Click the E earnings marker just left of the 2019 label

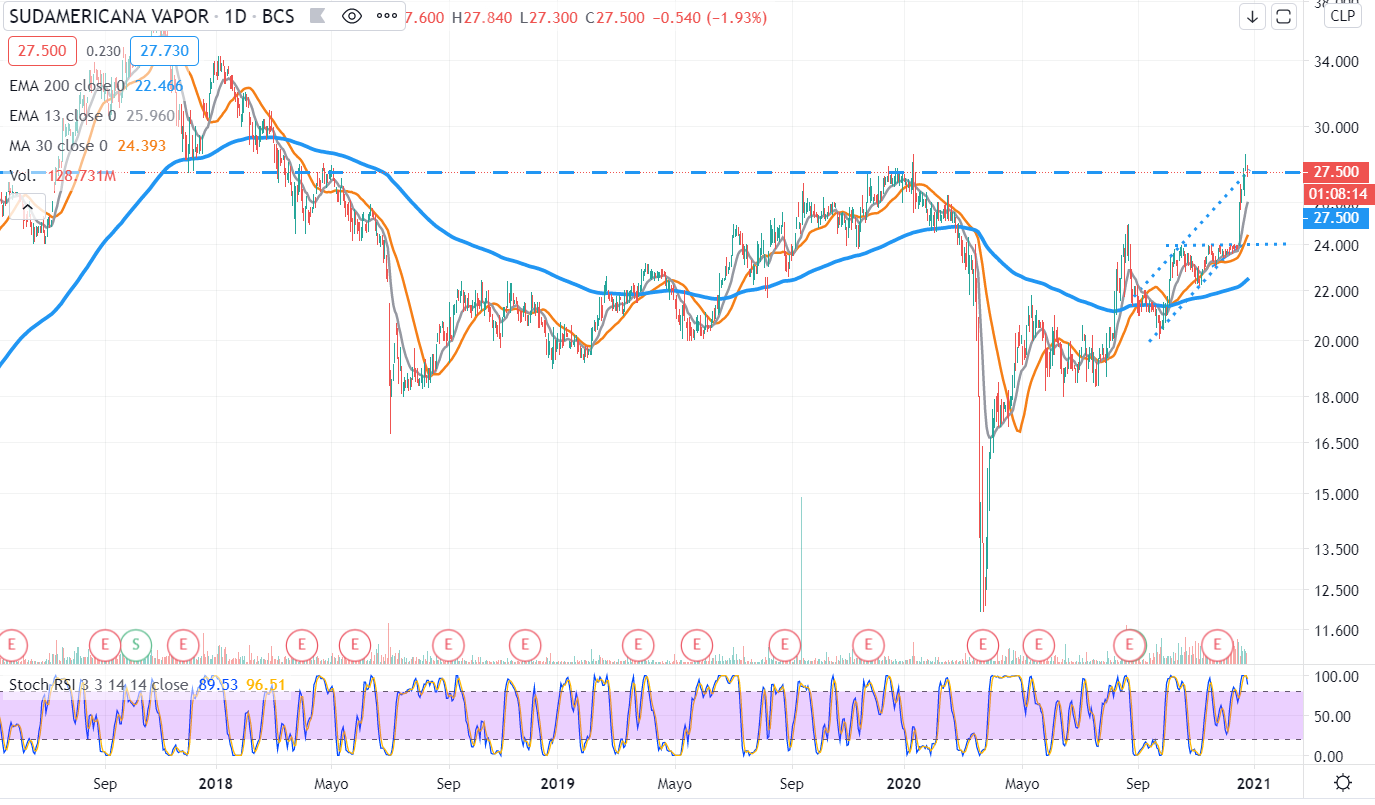pyautogui.click(x=524, y=644)
